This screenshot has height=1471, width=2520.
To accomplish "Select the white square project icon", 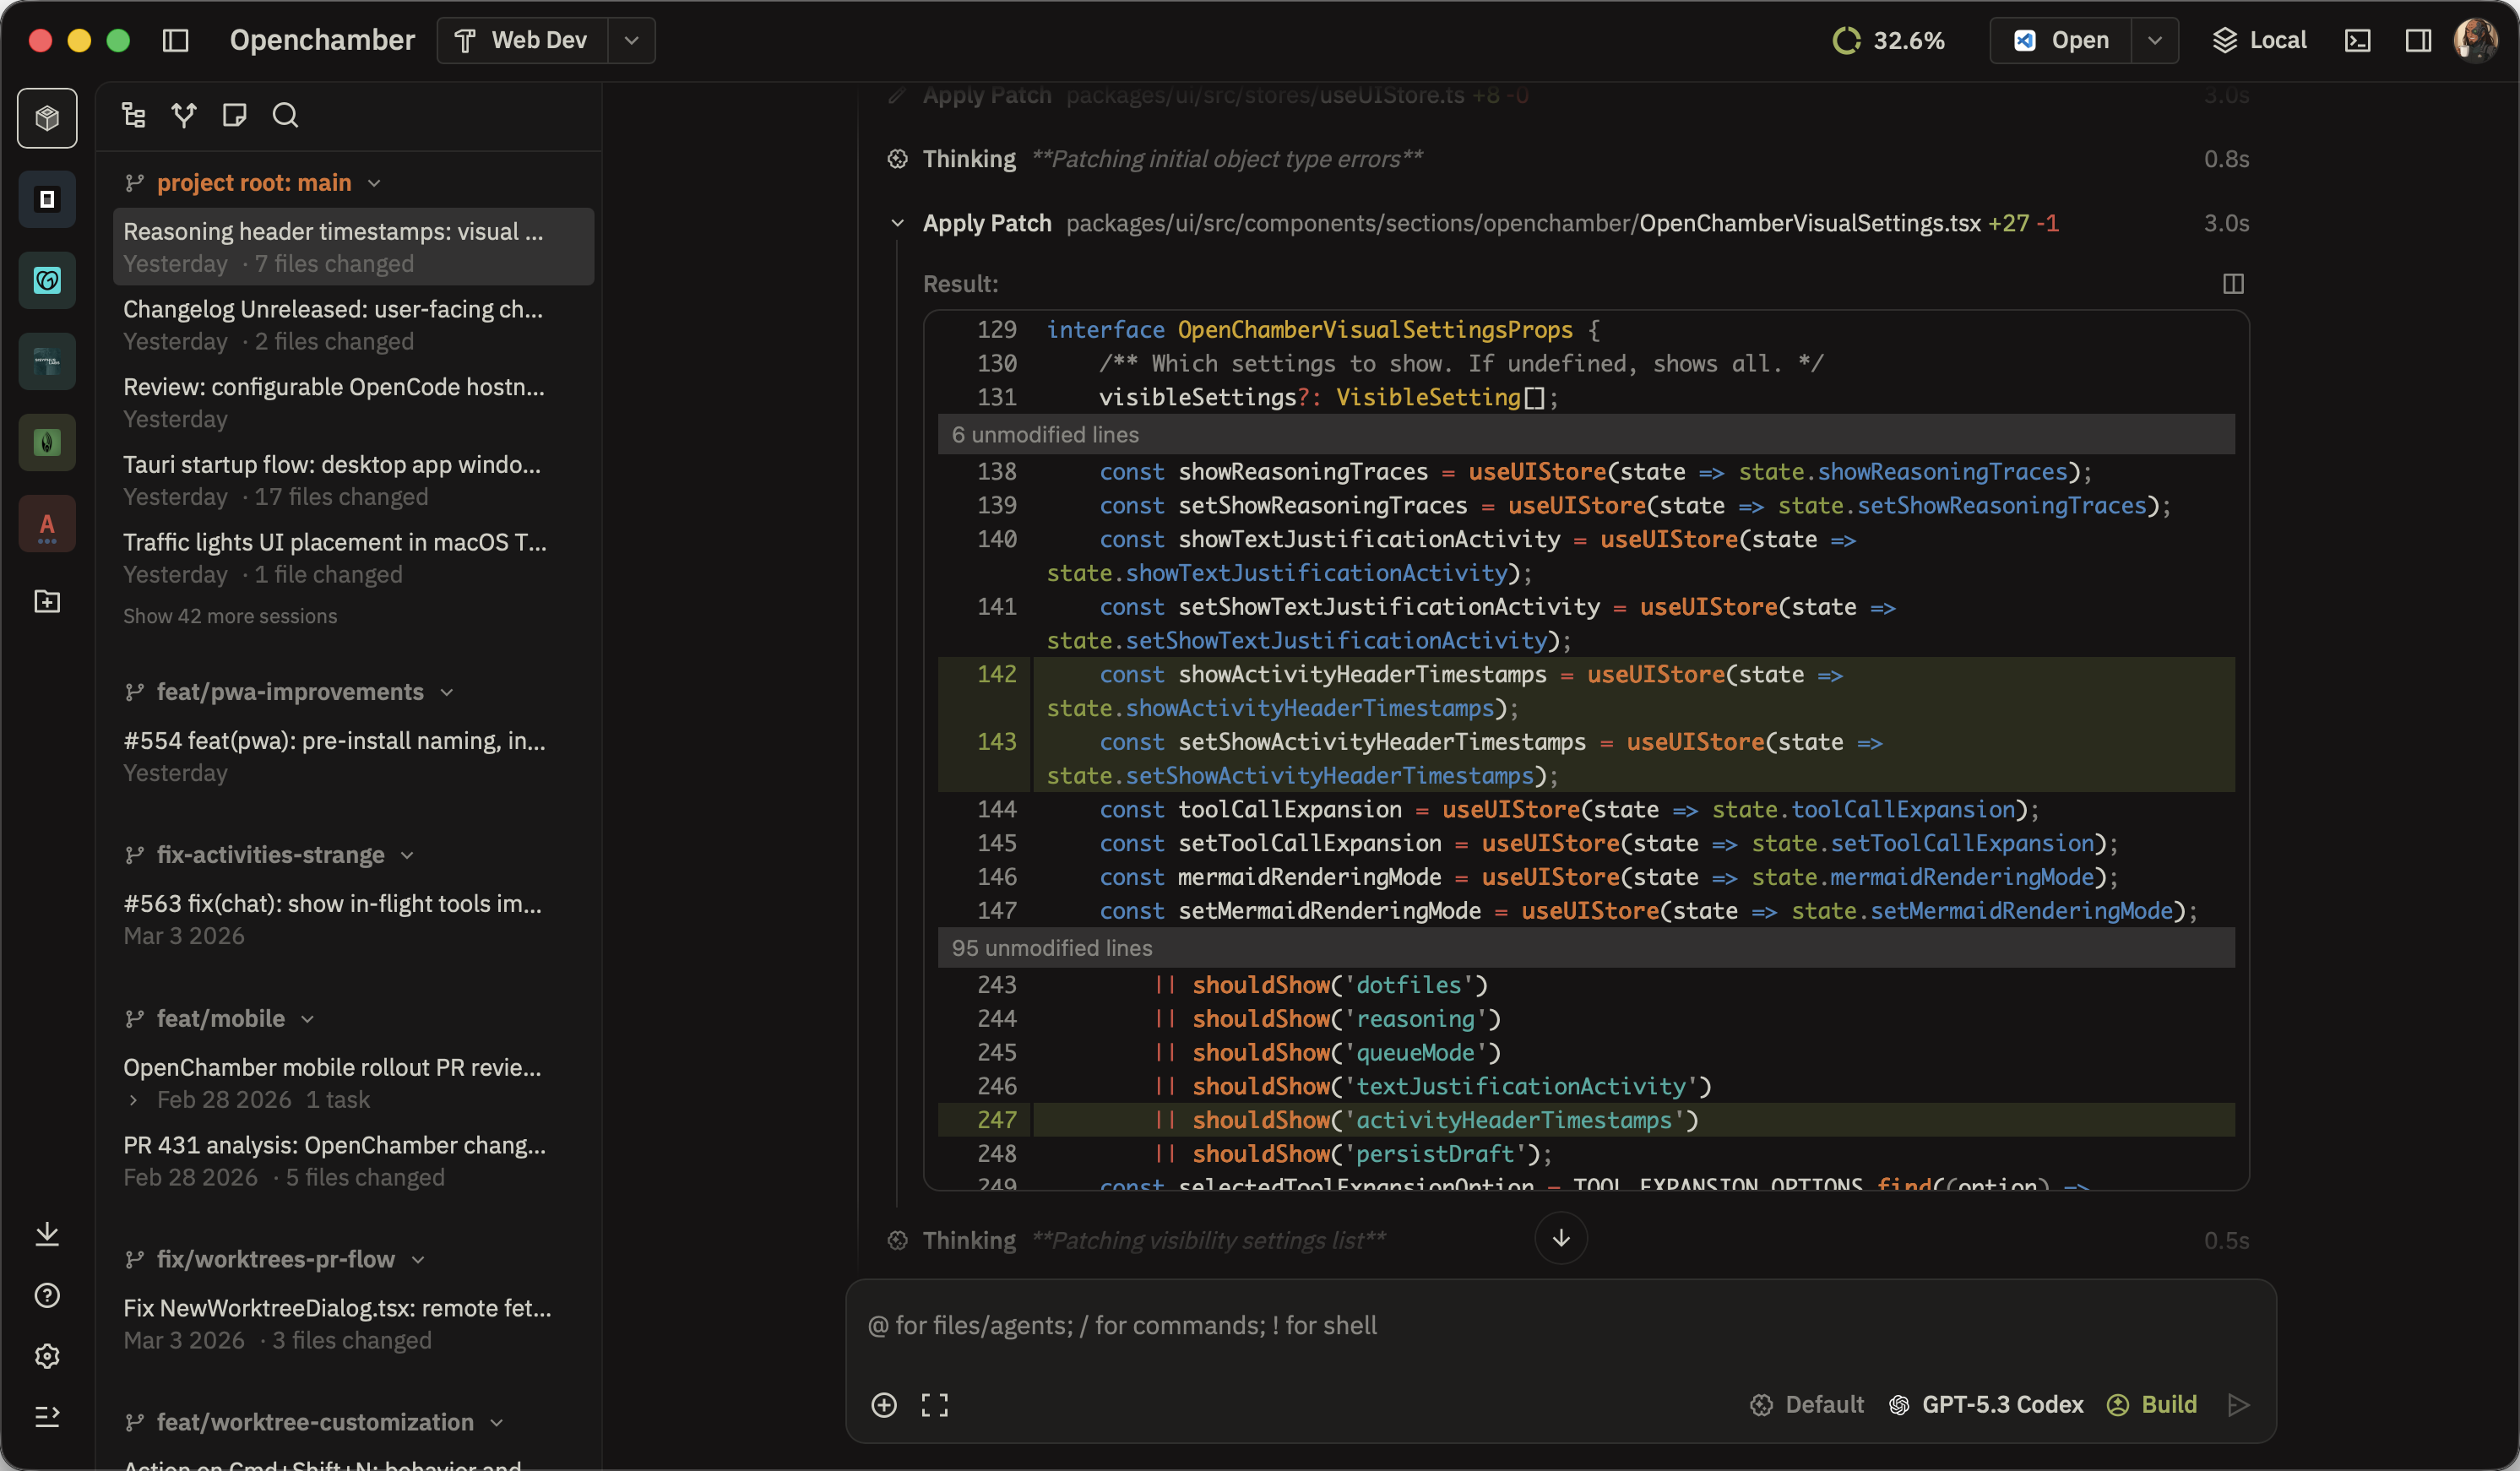I will [x=47, y=199].
